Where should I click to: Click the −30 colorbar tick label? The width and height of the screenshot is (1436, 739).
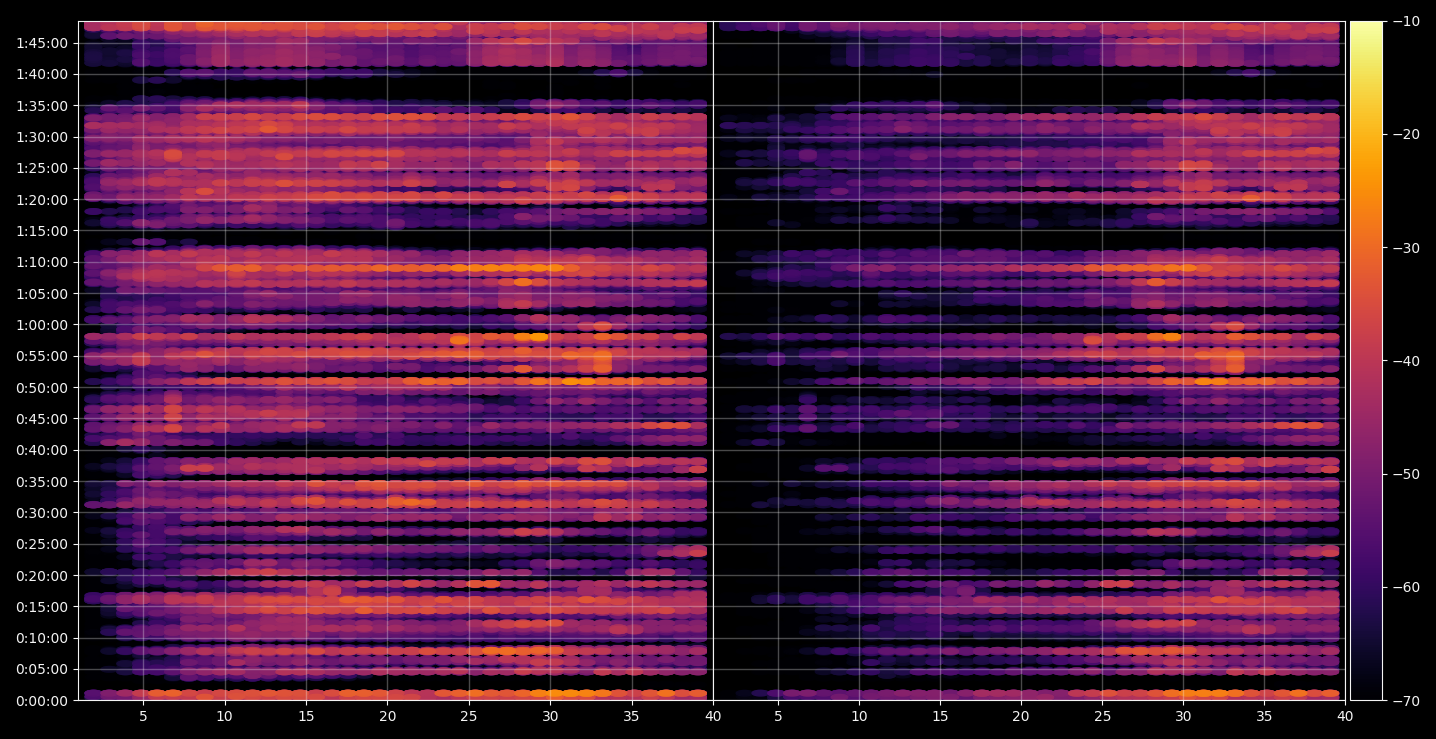click(x=1405, y=248)
